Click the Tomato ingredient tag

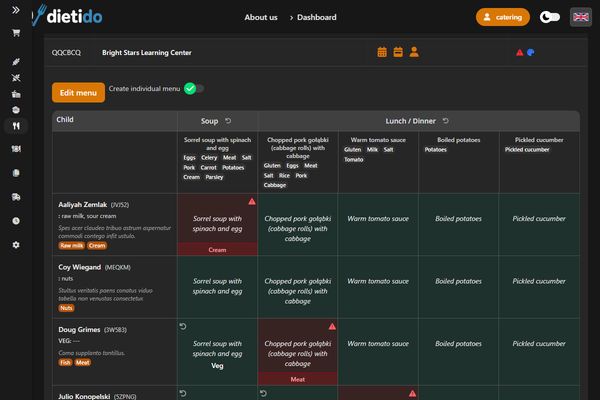point(354,160)
